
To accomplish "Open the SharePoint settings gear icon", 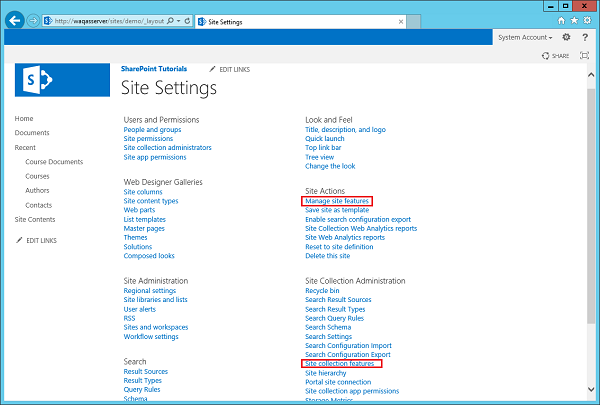I will click(x=566, y=37).
